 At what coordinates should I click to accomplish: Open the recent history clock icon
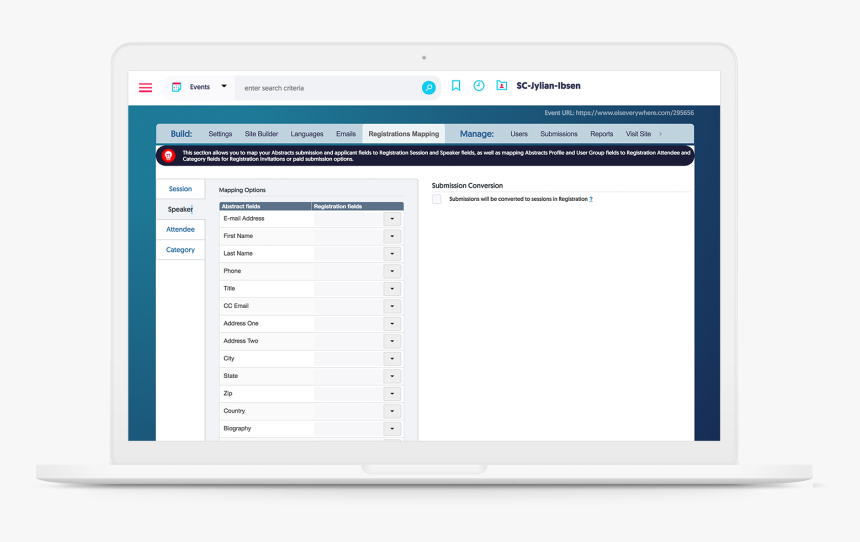click(x=479, y=86)
